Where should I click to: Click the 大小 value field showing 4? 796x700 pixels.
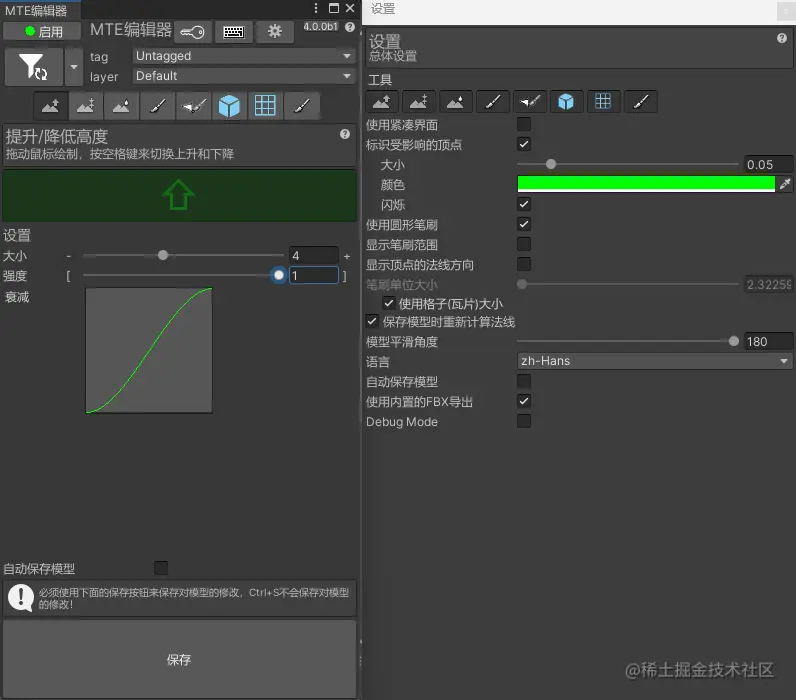coord(314,256)
